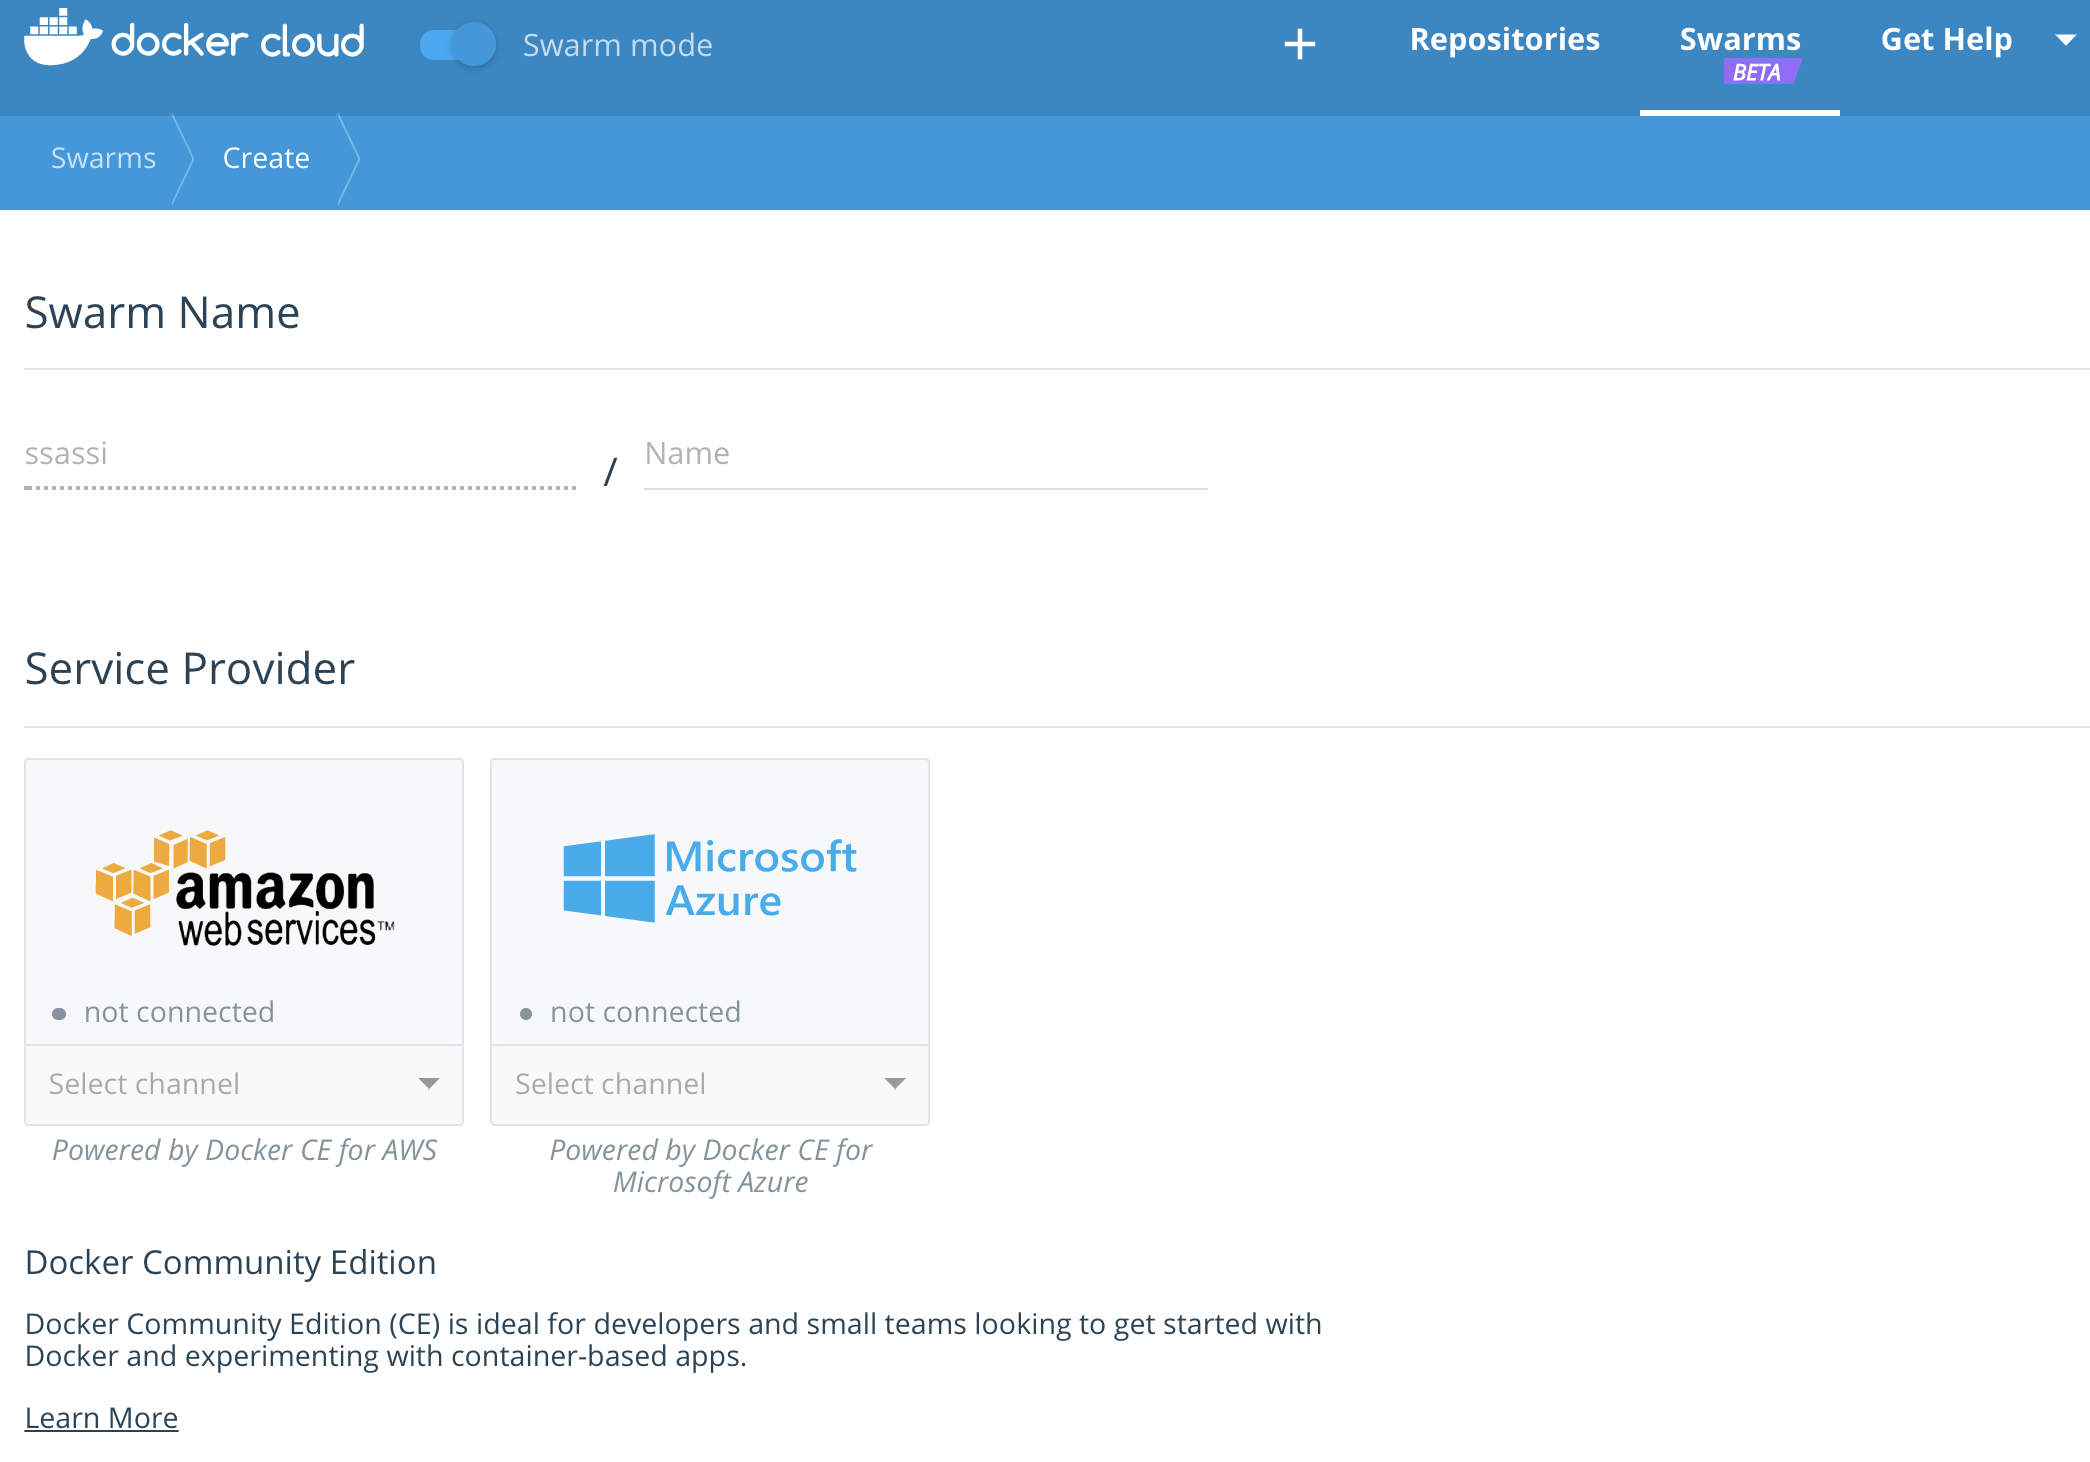Click the Create breadcrumb

click(x=266, y=158)
